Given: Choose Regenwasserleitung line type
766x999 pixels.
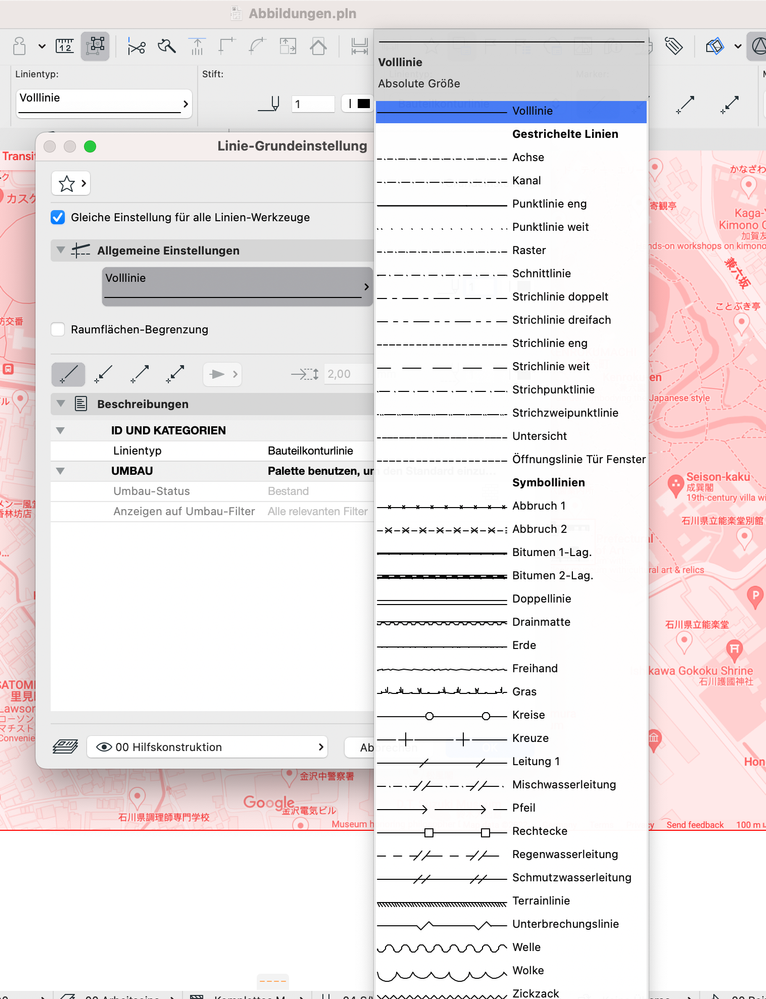Looking at the screenshot, I should coord(511,854).
